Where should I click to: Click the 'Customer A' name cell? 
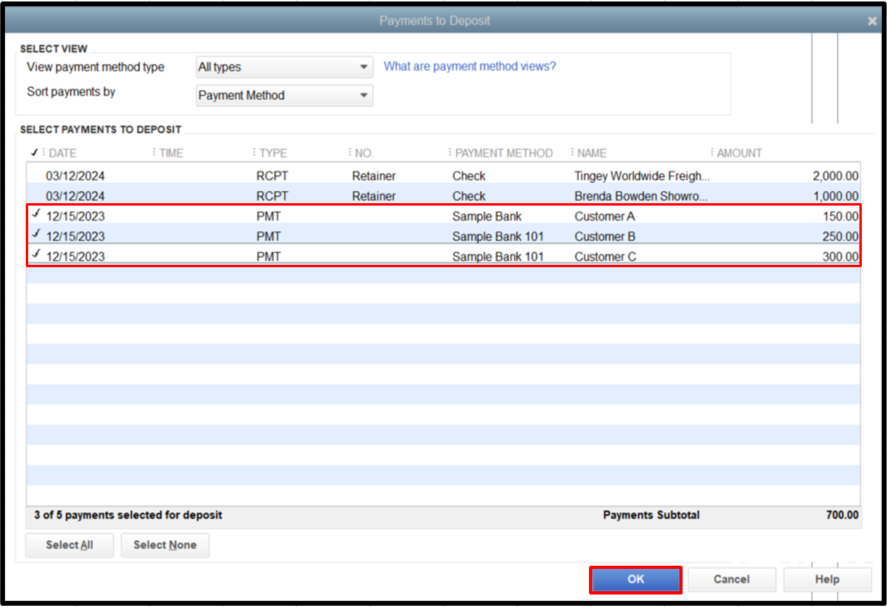[605, 216]
